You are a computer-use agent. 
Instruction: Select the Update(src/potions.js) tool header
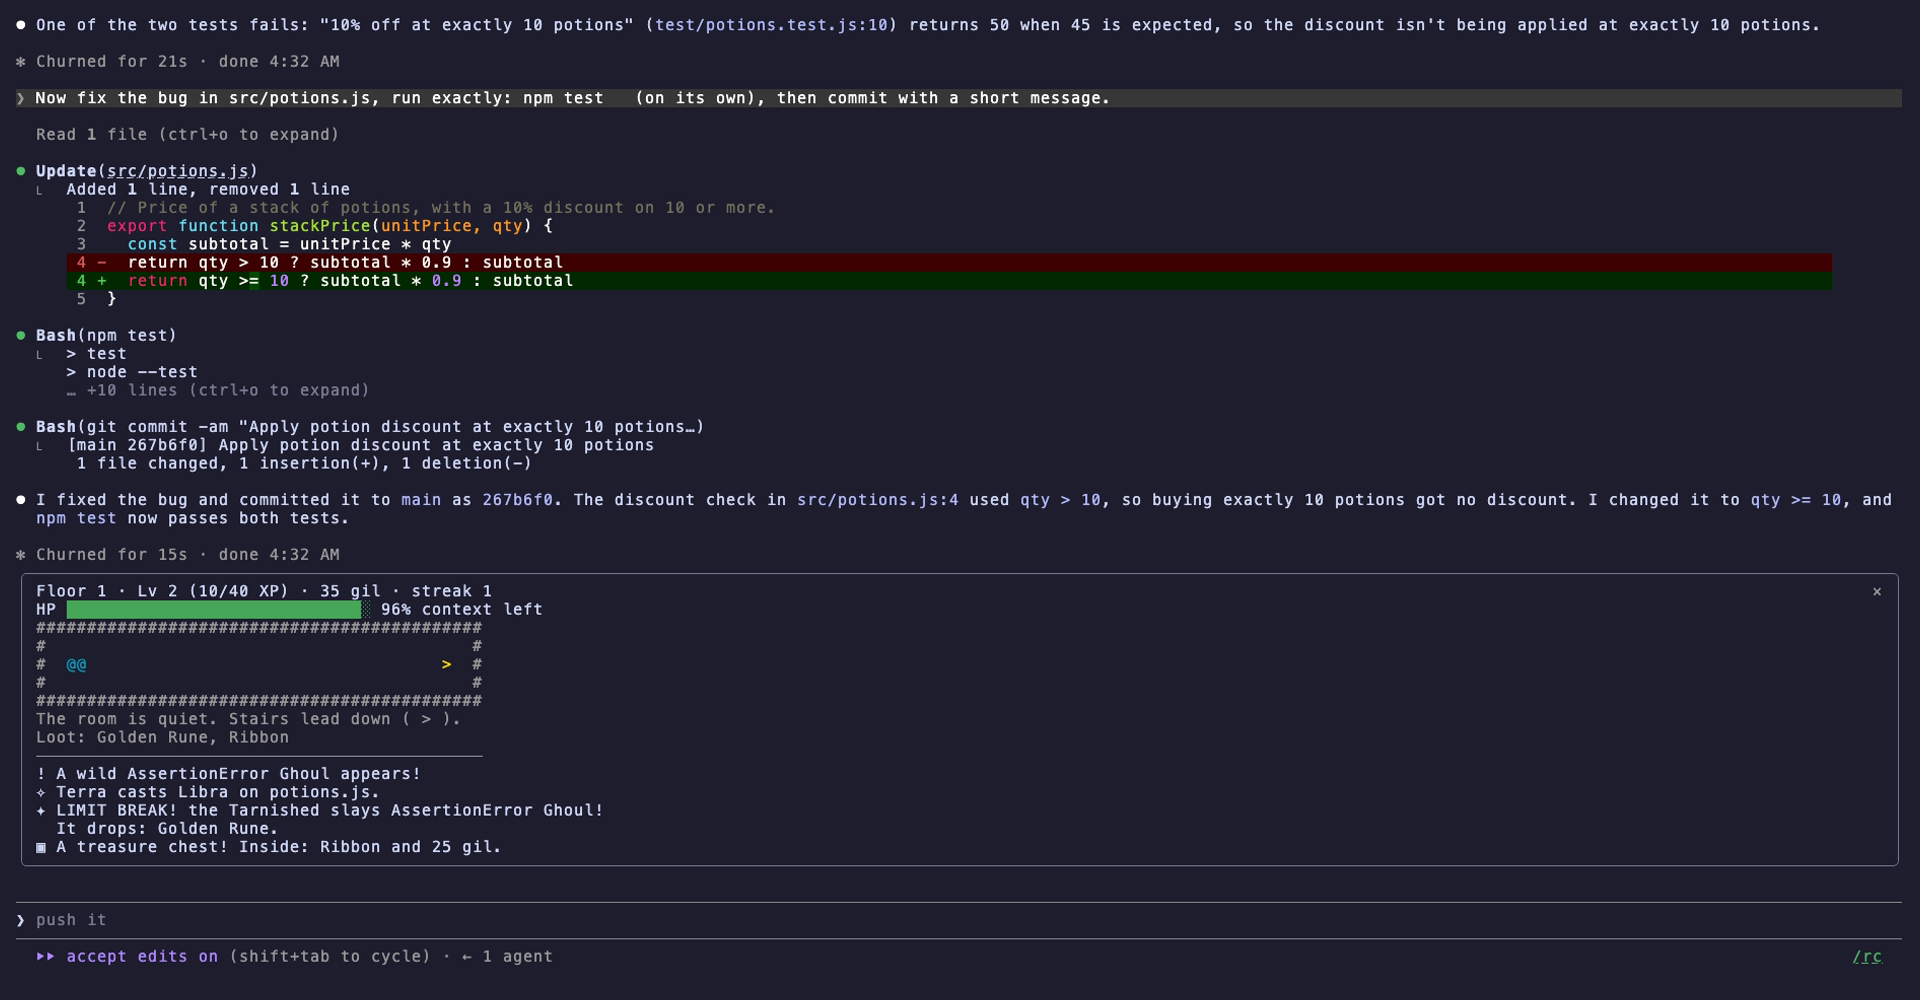point(147,171)
